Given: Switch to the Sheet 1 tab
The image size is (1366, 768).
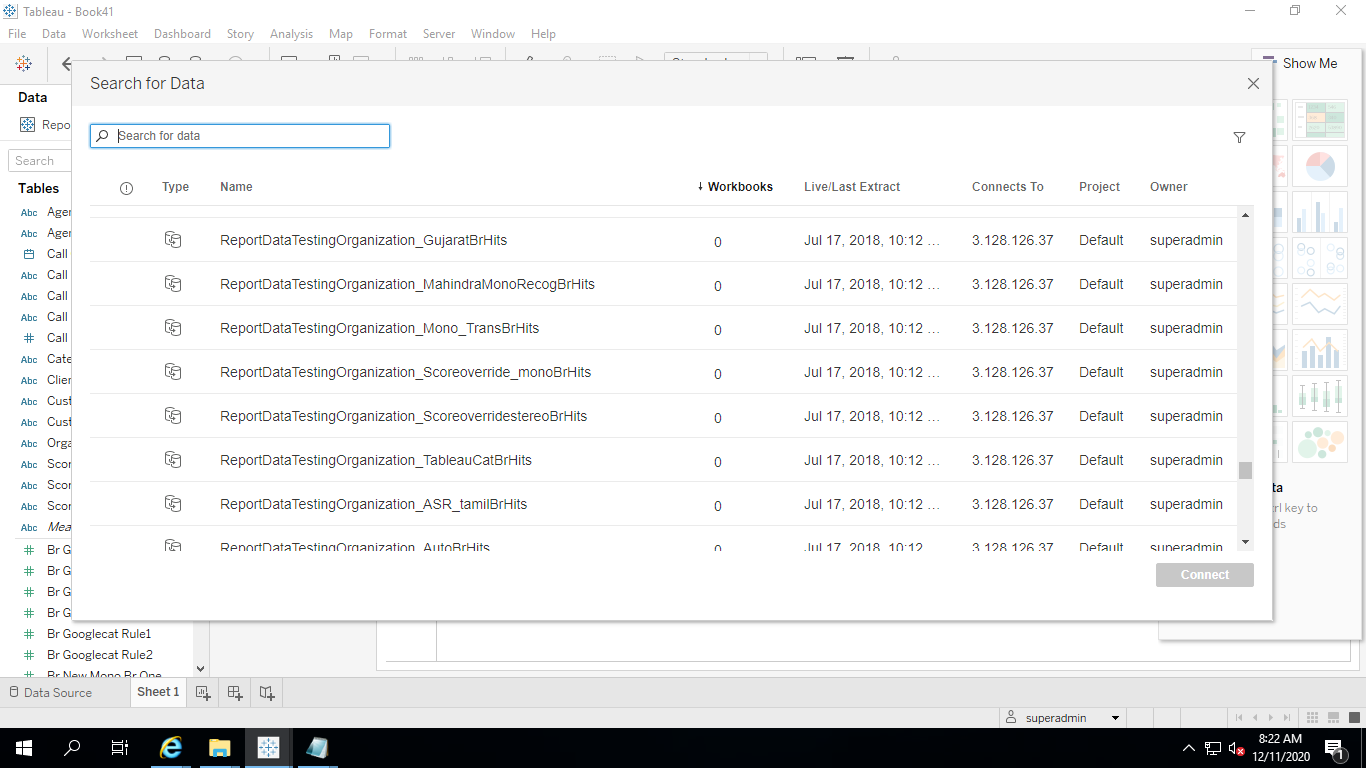Looking at the screenshot, I should tap(158, 692).
